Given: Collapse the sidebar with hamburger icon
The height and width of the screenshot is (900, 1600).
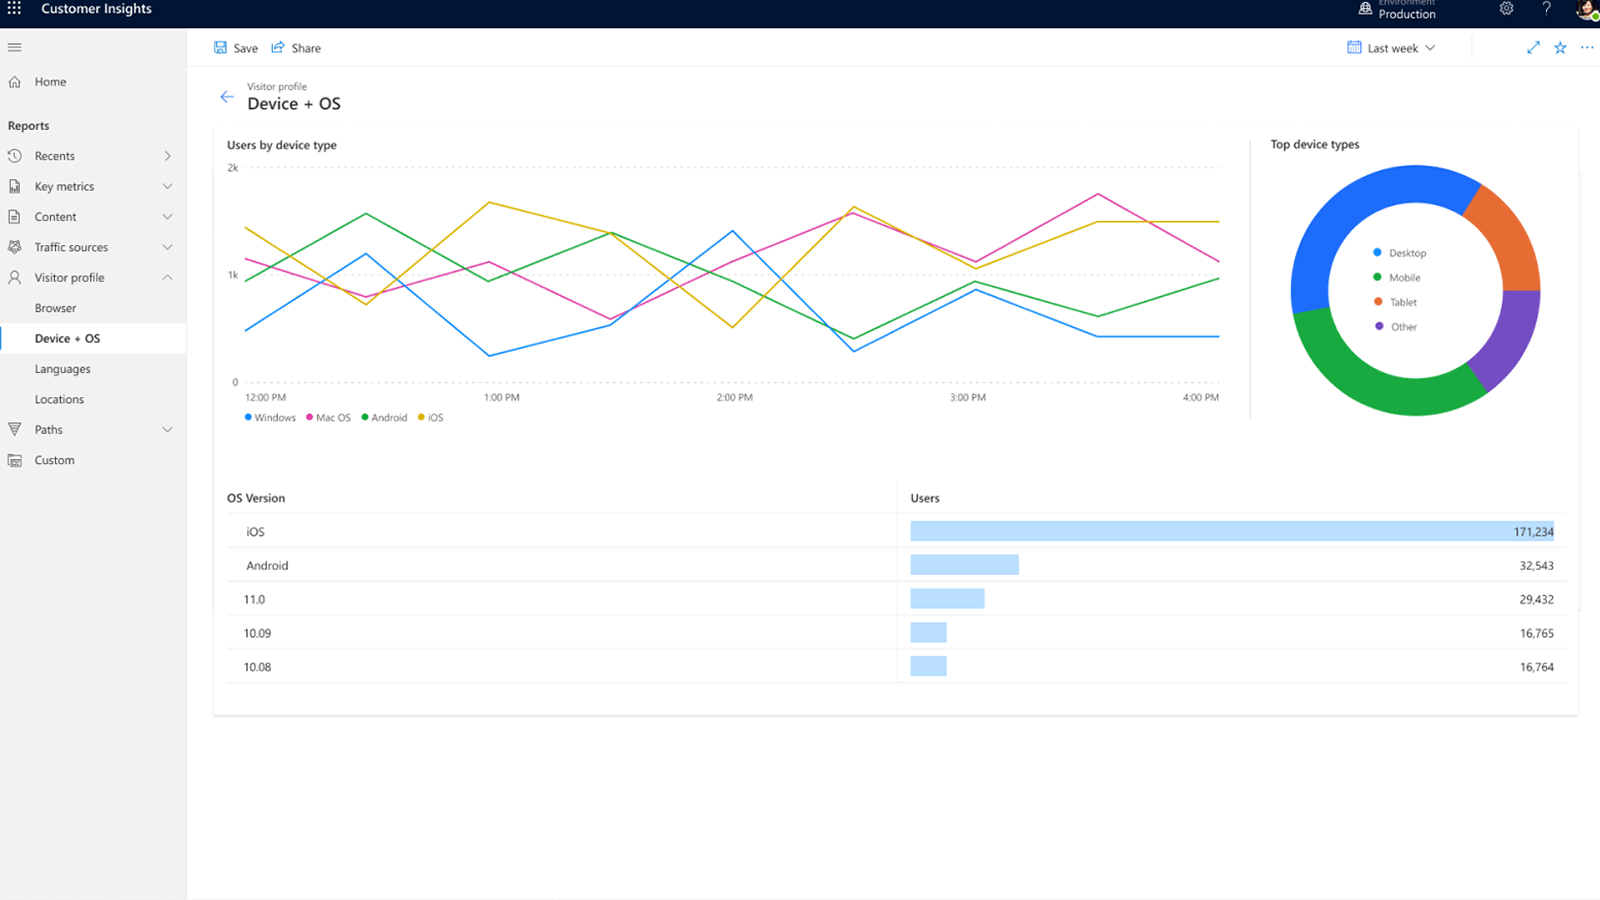Looking at the screenshot, I should click(14, 47).
